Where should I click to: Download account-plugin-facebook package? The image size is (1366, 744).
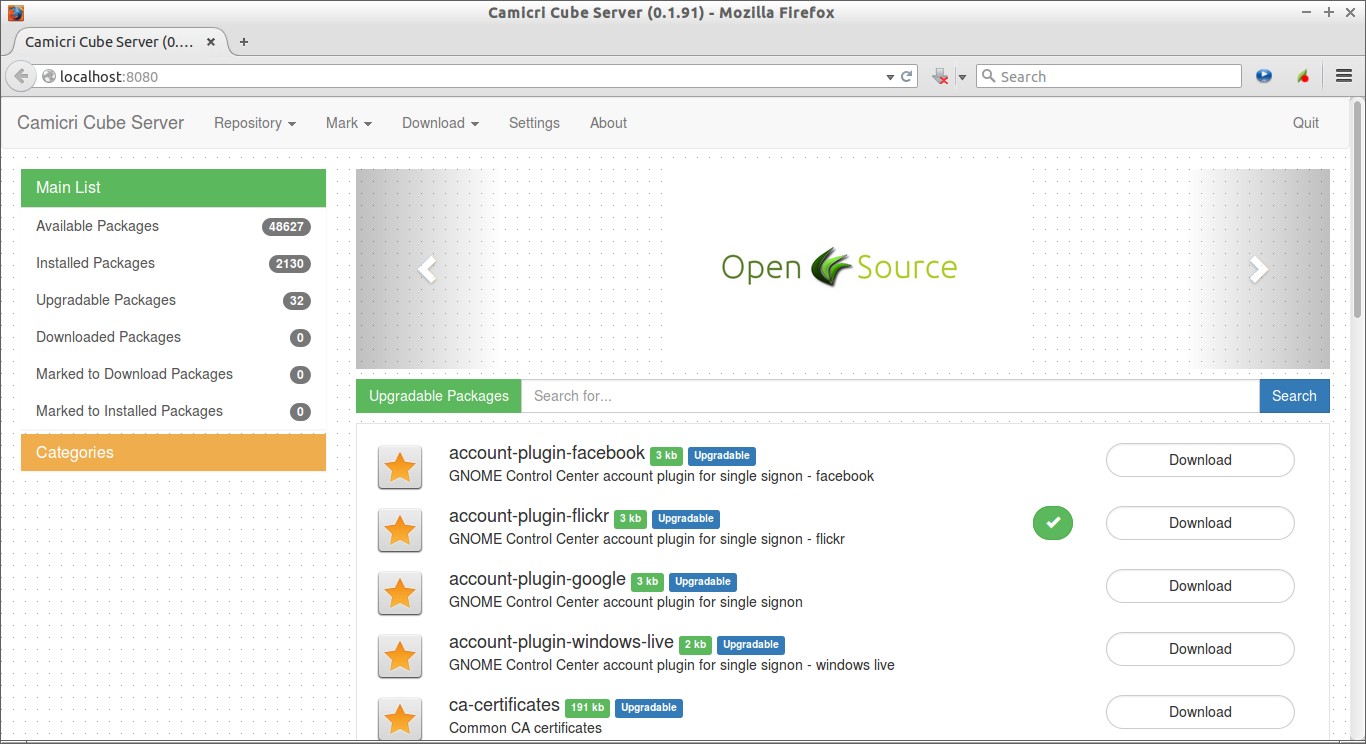1200,460
